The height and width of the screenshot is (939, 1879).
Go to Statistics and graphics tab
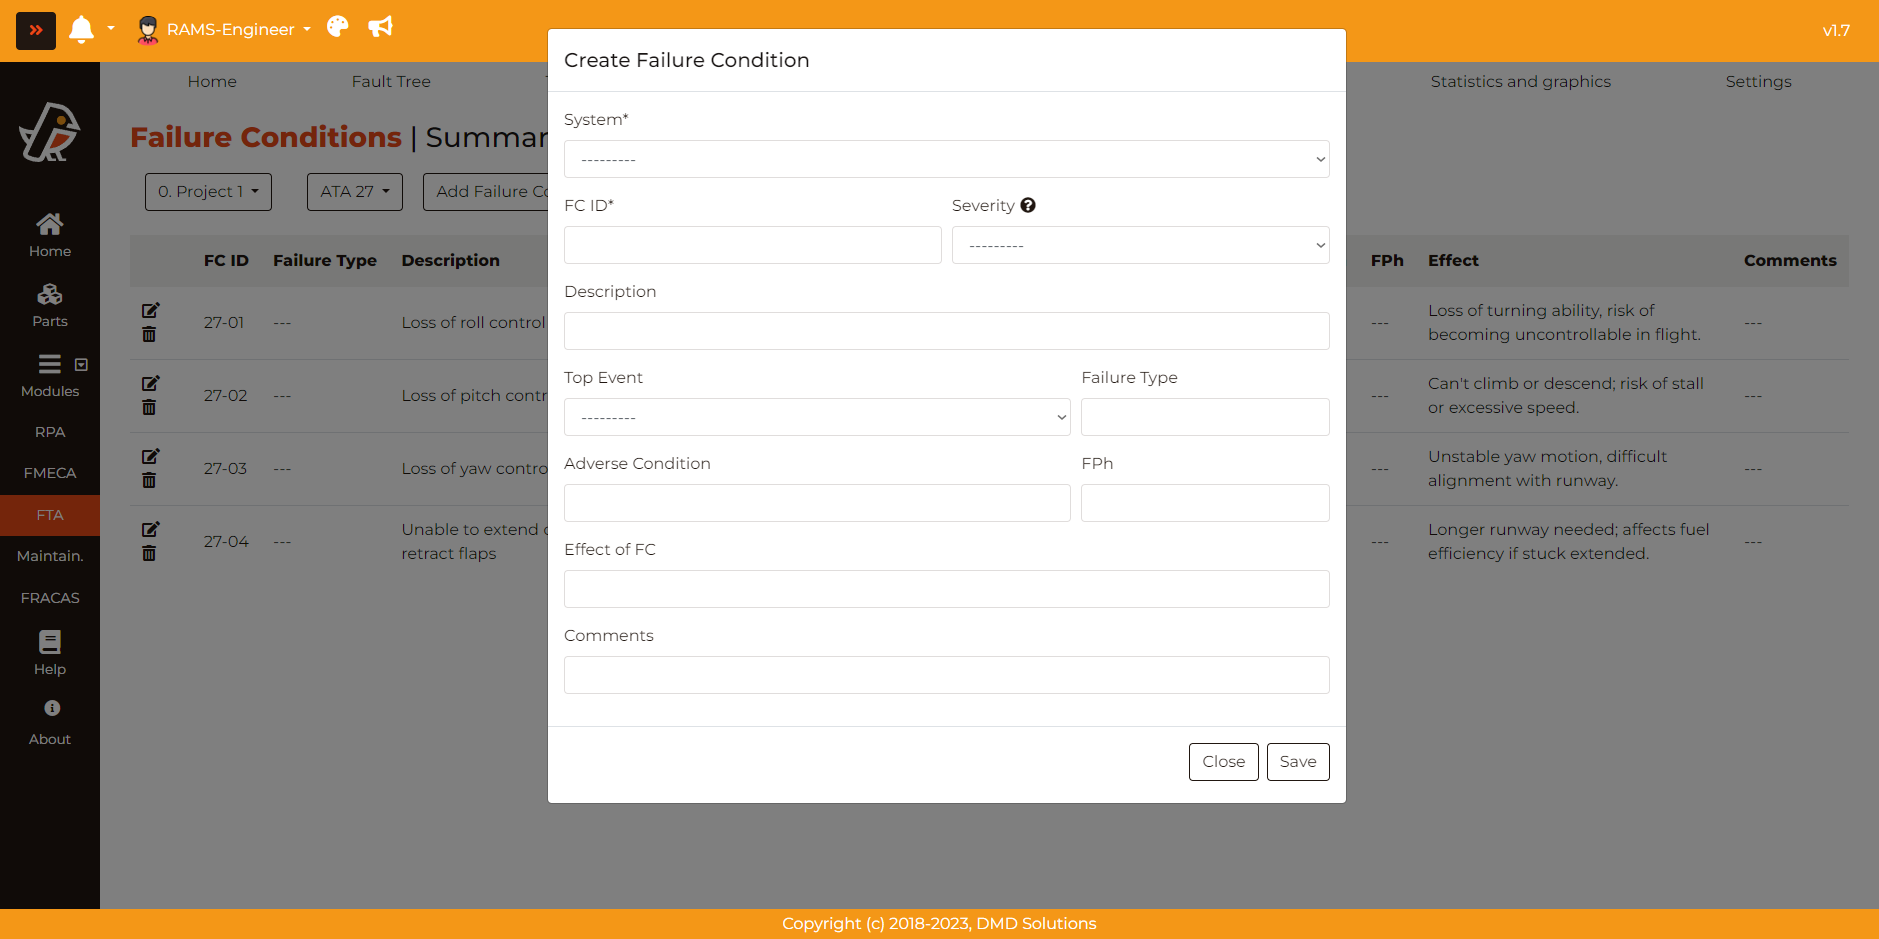pyautogui.click(x=1520, y=81)
